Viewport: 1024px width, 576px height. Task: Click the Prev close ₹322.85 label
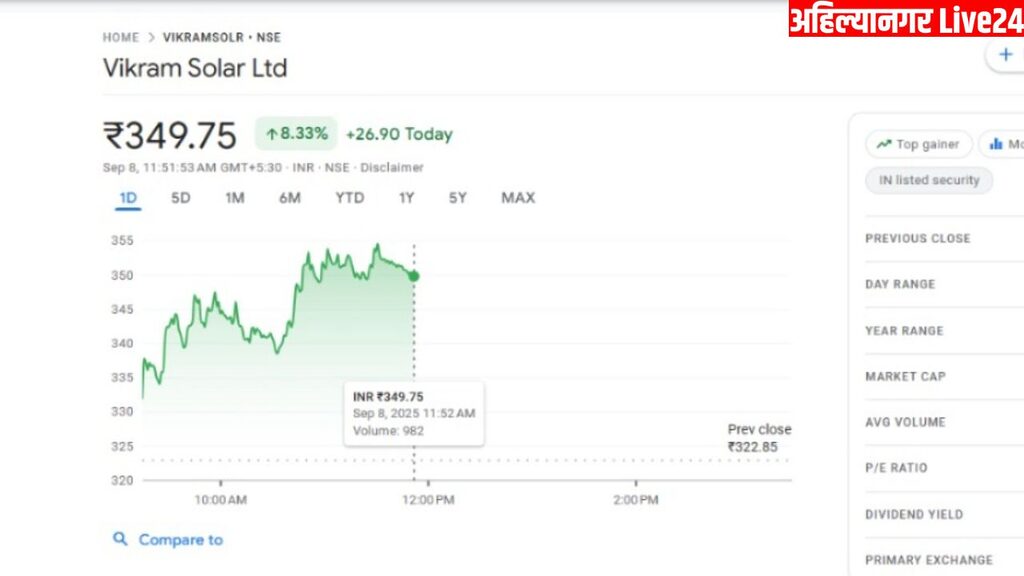coord(759,438)
